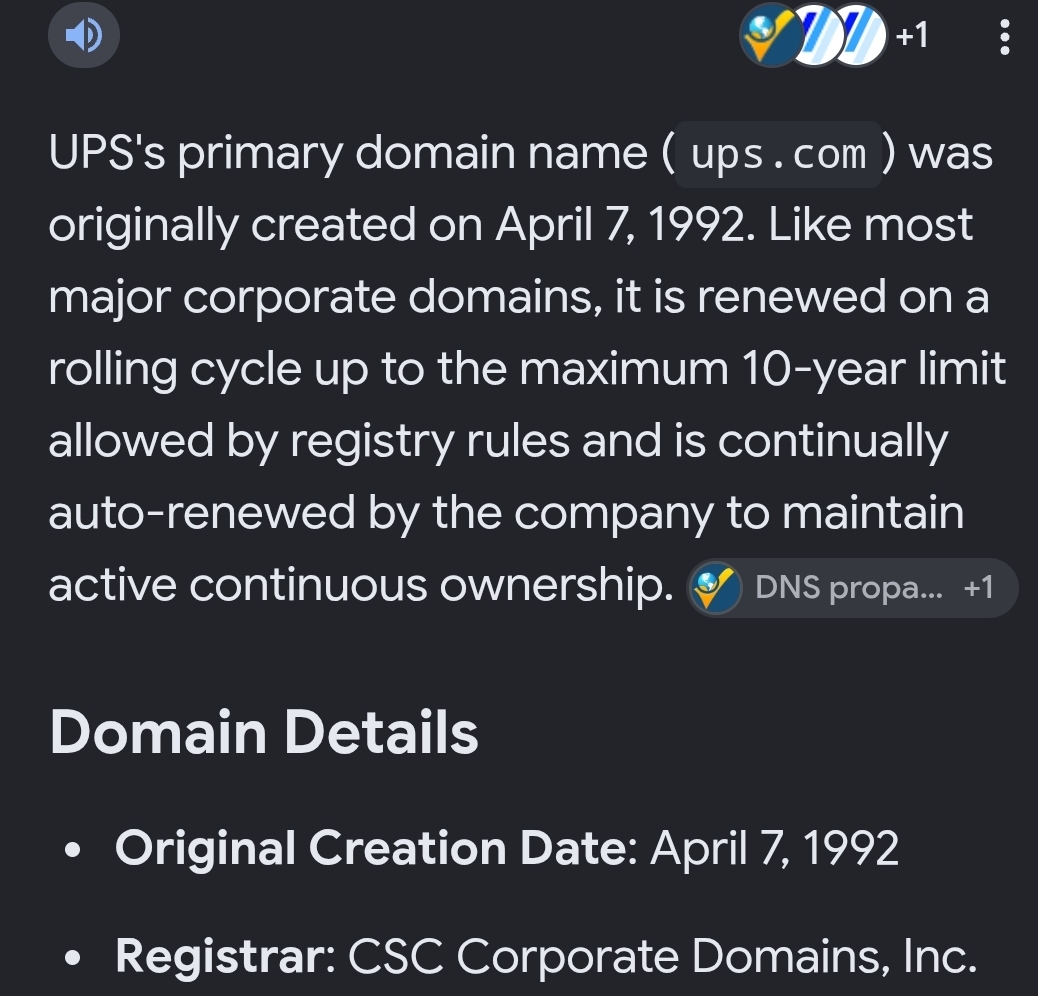Click the last blue-striped source favicon beside +1

859,35
